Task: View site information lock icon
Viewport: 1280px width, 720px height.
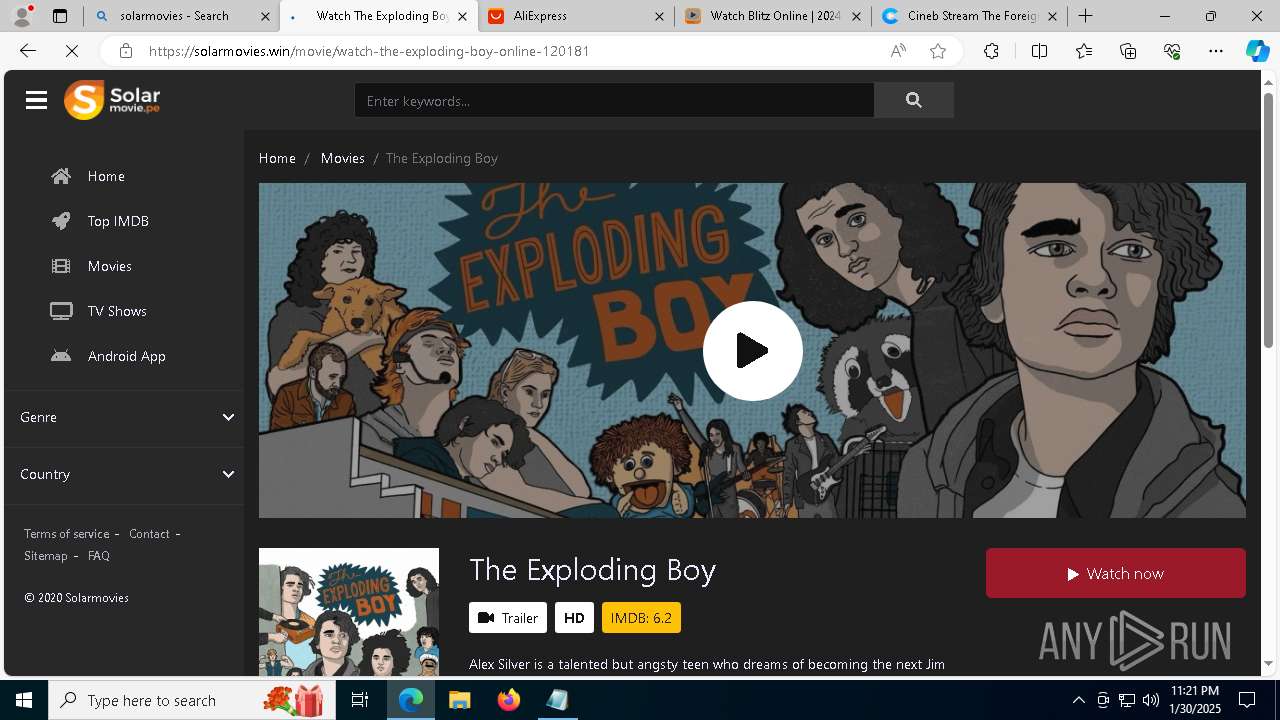Action: click(125, 51)
